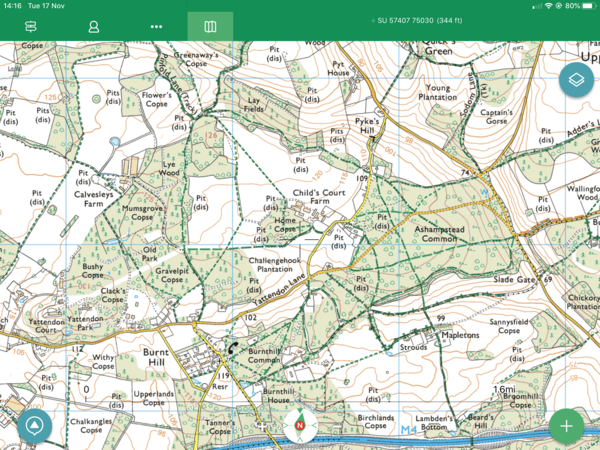Image resolution: width=600 pixels, height=450 pixels.
Task: Tap the locate-me GPS button
Action: coord(34,426)
